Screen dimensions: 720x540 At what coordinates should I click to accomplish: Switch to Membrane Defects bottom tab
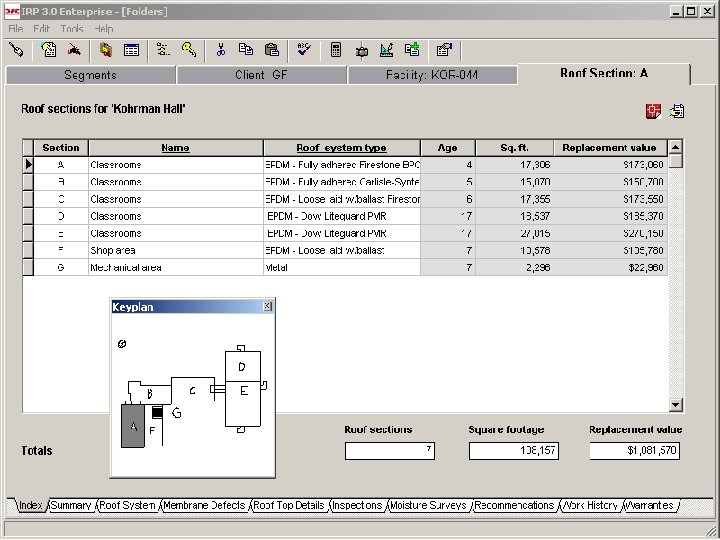(x=204, y=506)
